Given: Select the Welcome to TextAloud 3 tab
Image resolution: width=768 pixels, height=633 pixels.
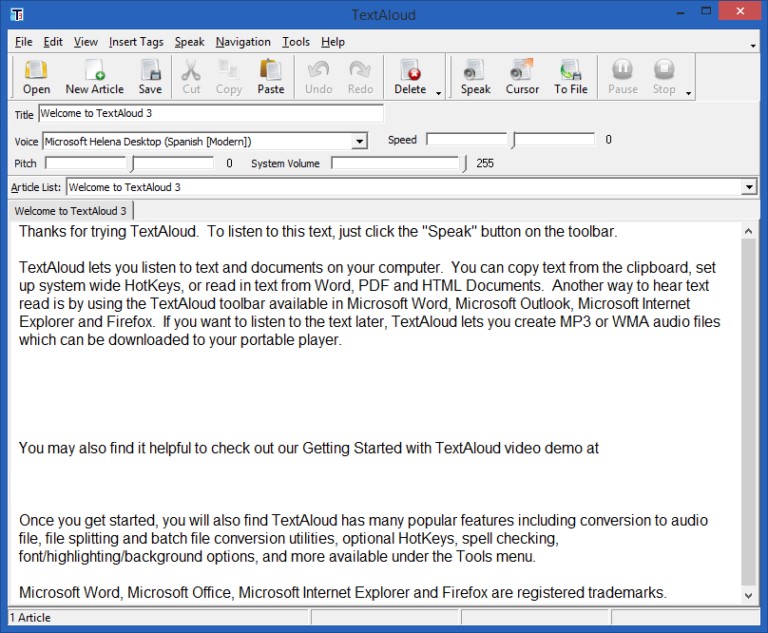Looking at the screenshot, I should tap(71, 211).
